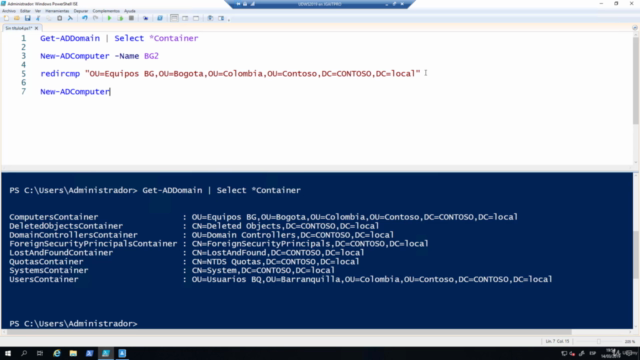Screen dimensions: 640x360
Task: Cut selection using the scissors icon
Action: pos(38,18)
